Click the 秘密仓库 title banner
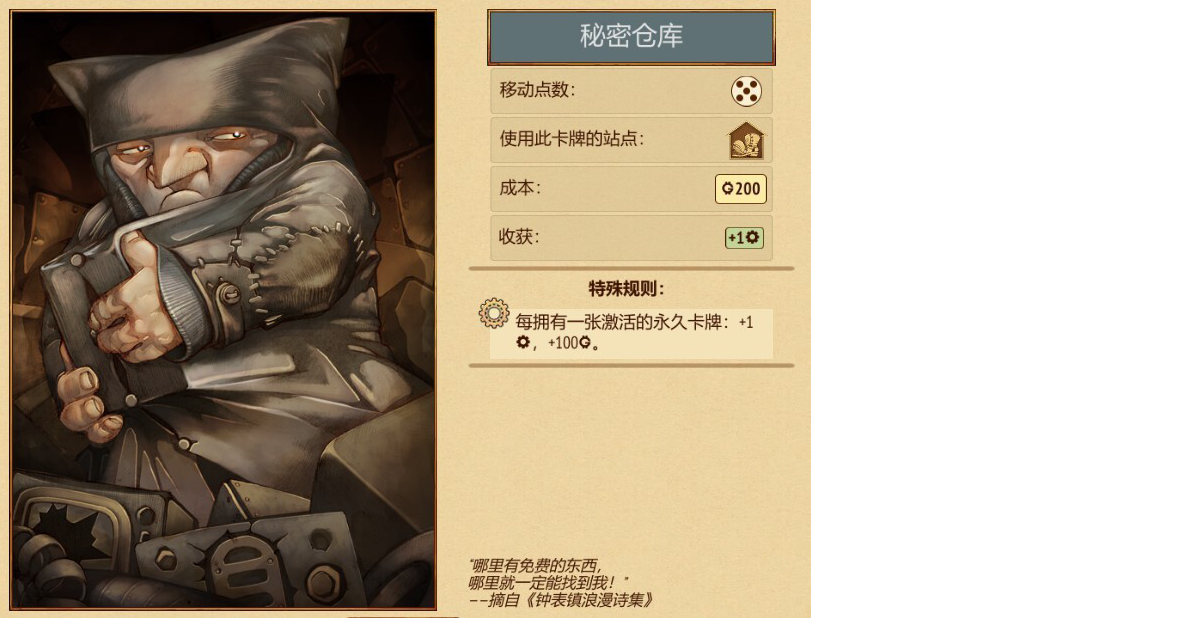The height and width of the screenshot is (618, 1200). coord(631,37)
